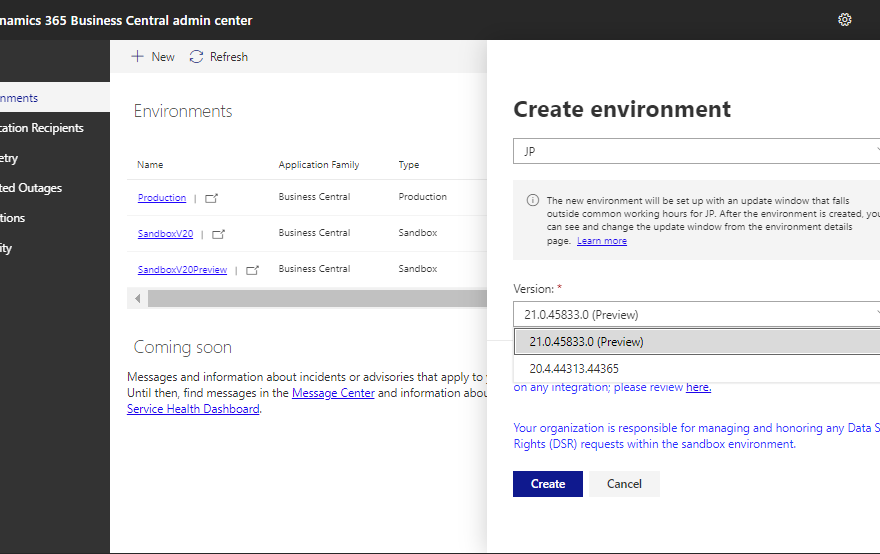
Task: Open Telemetry sidebar item
Action: click(x=54, y=158)
